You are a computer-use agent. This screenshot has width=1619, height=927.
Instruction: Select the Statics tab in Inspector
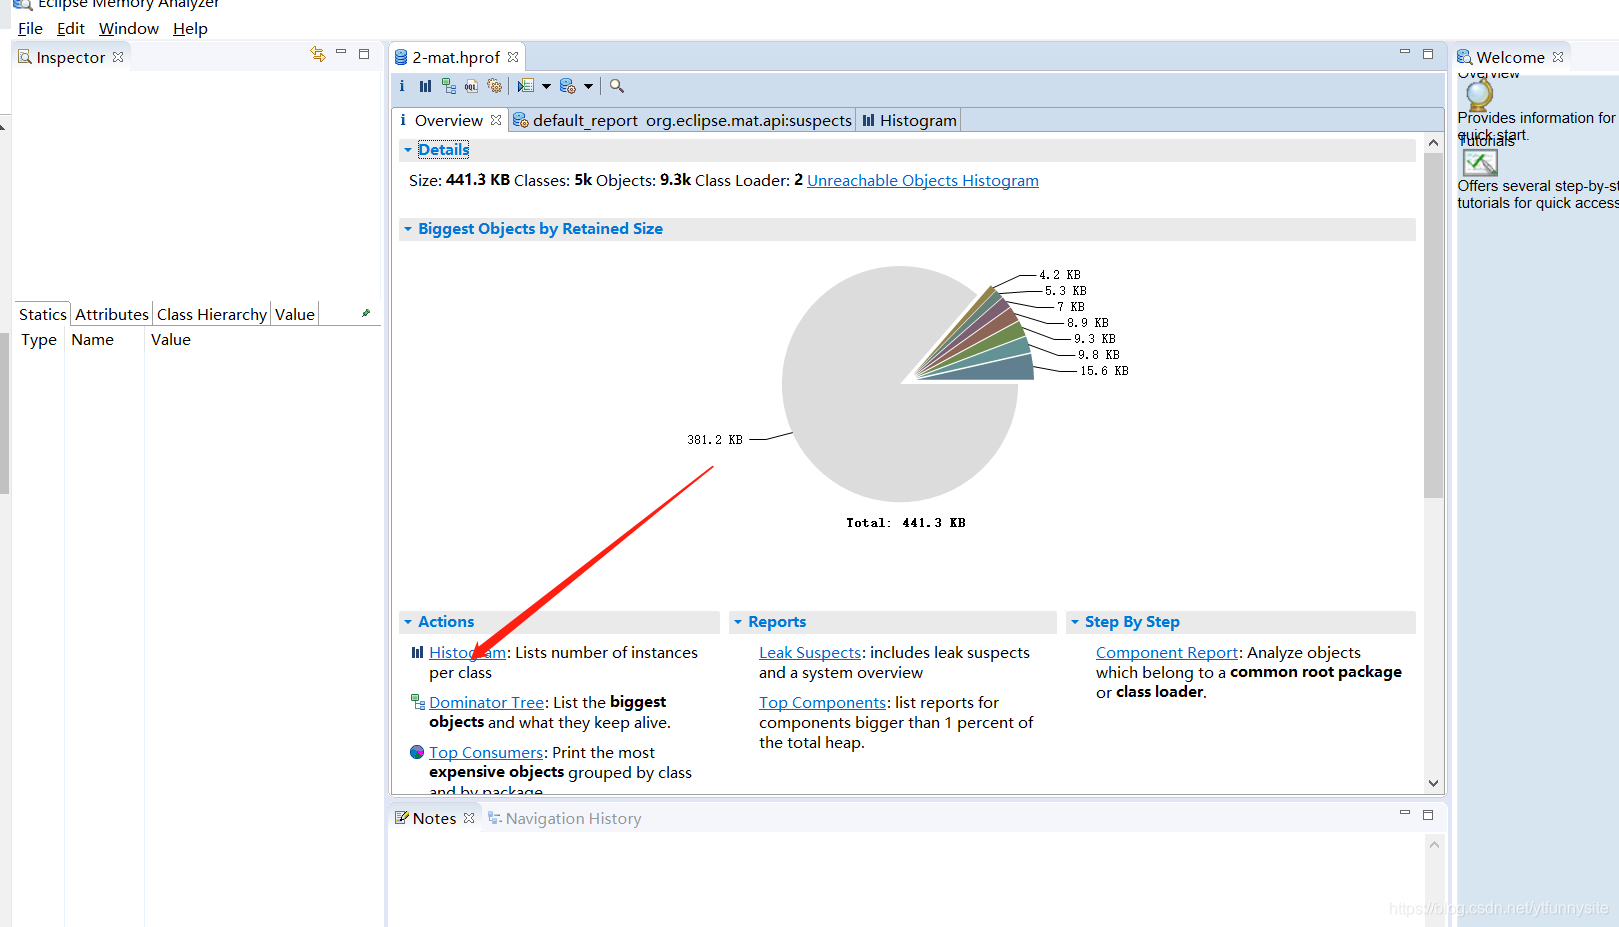point(43,314)
